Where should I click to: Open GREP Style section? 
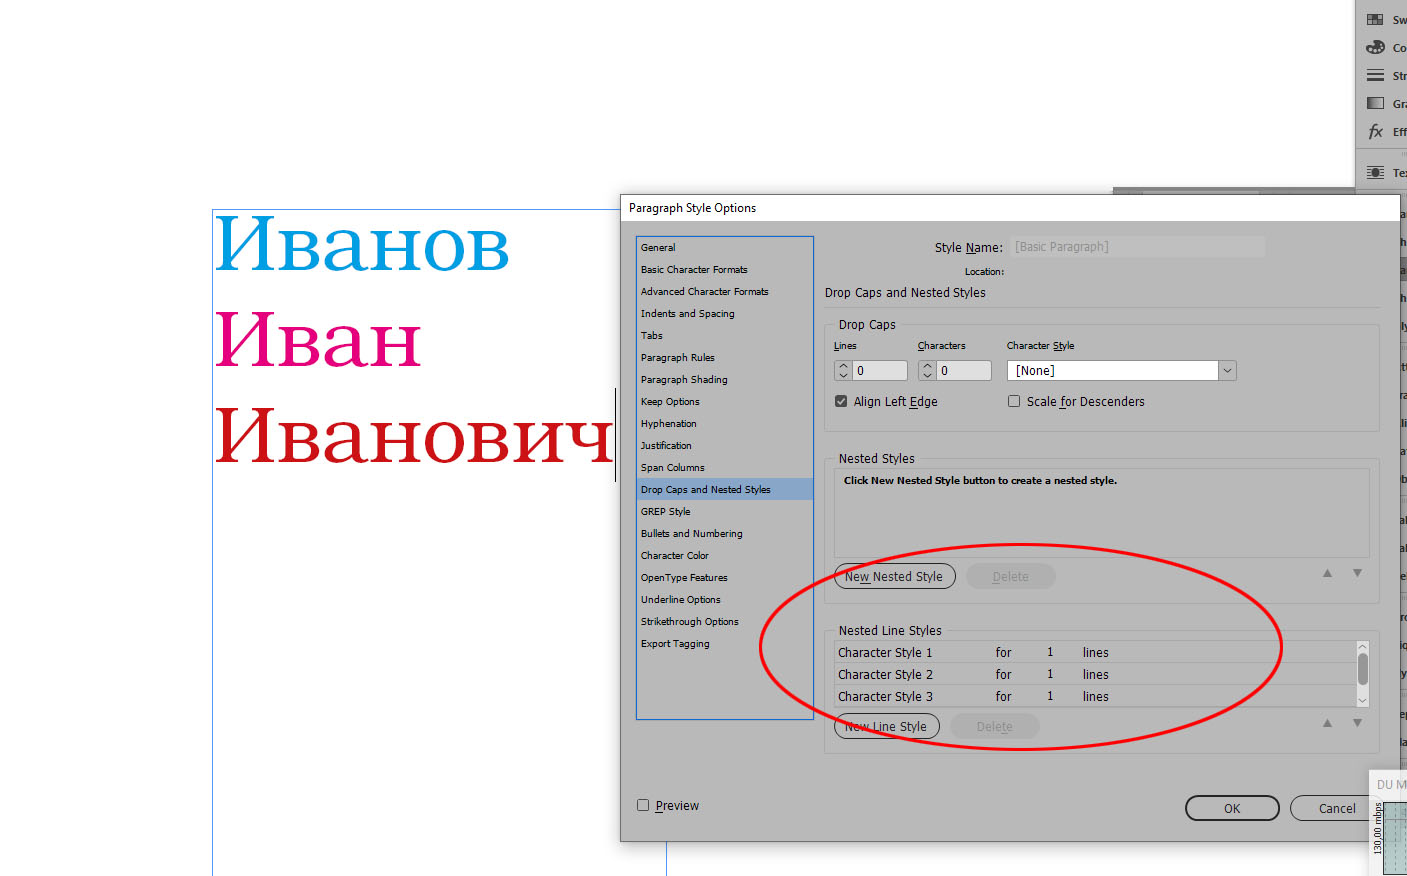(x=724, y=511)
